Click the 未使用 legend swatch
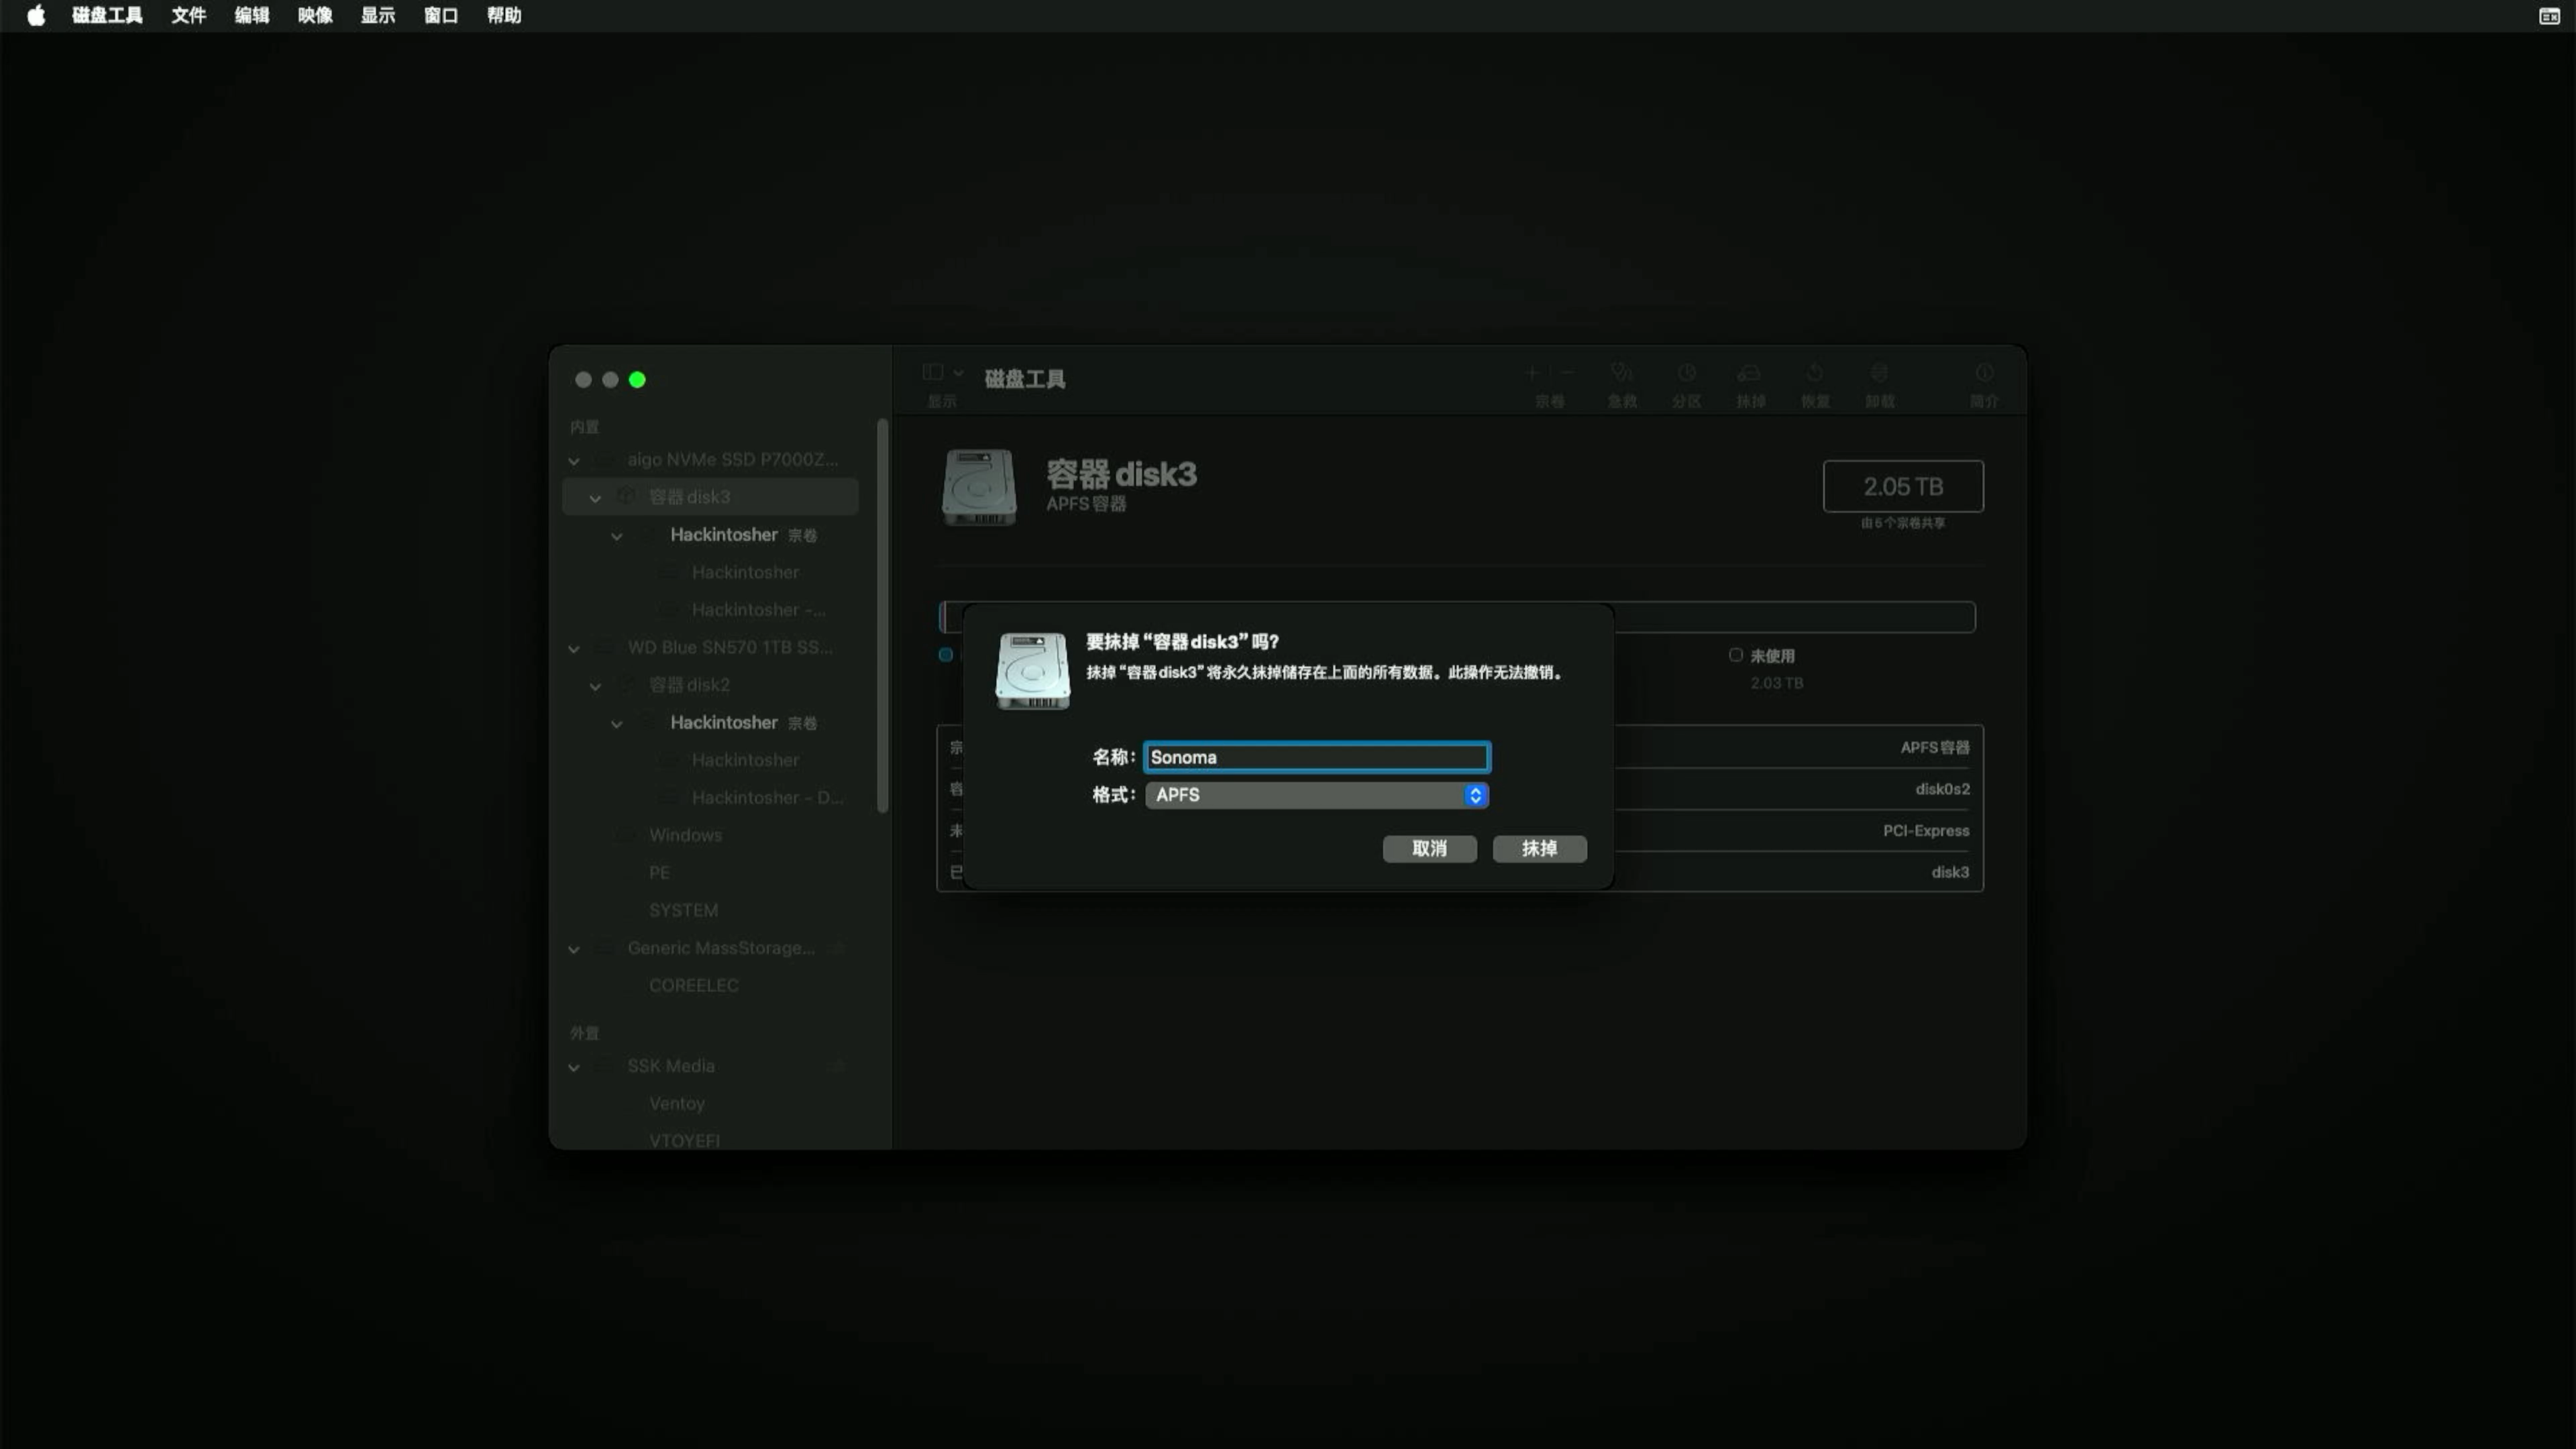This screenshot has height=1449, width=2576. 1736,655
